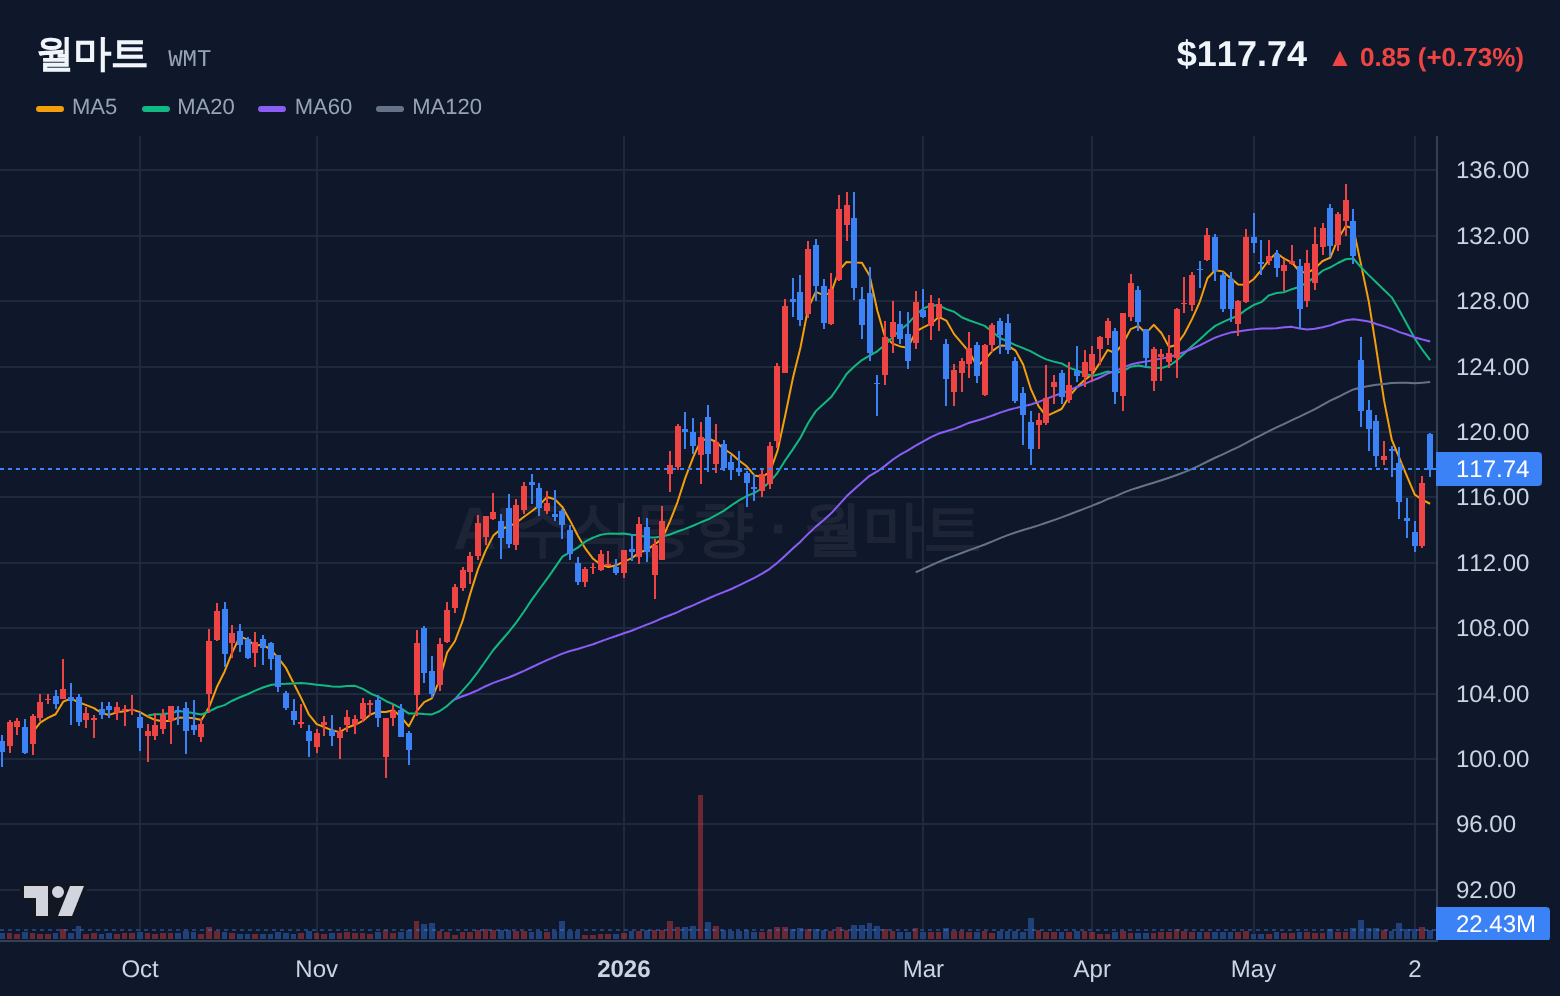The width and height of the screenshot is (1560, 996).
Task: Click the Oct time axis label
Action: 140,969
